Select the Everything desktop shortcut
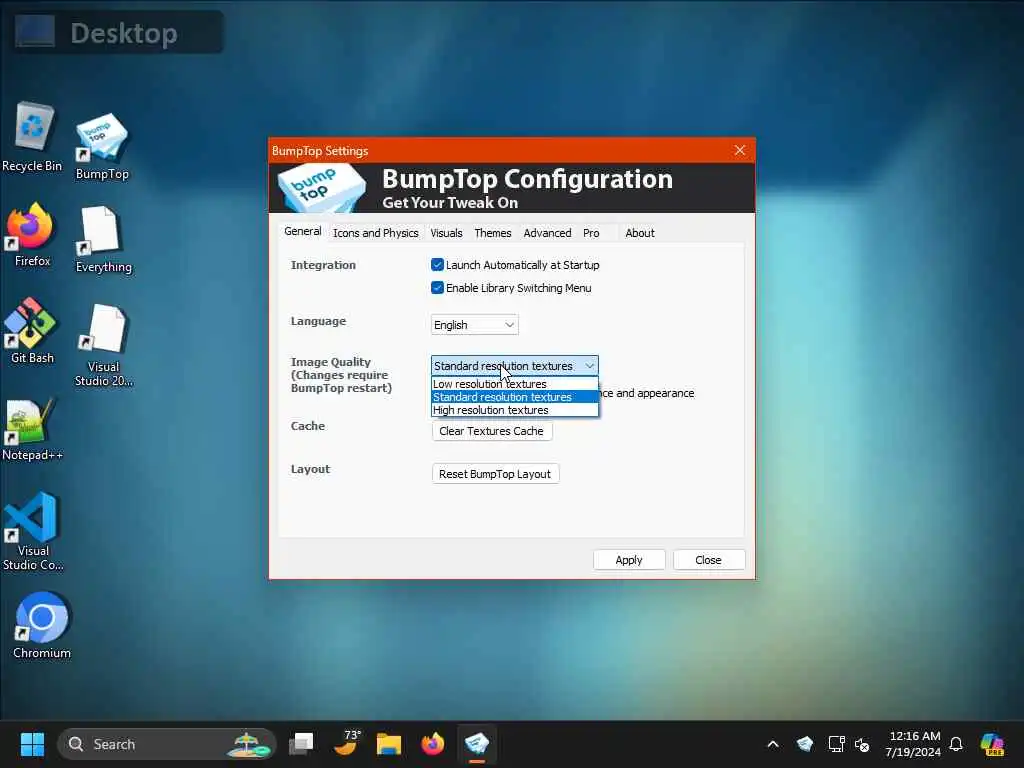The image size is (1024, 768). 103,239
